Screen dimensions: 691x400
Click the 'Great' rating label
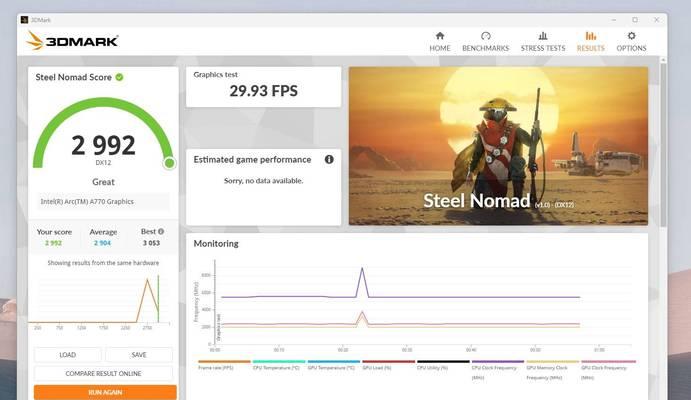[103, 182]
